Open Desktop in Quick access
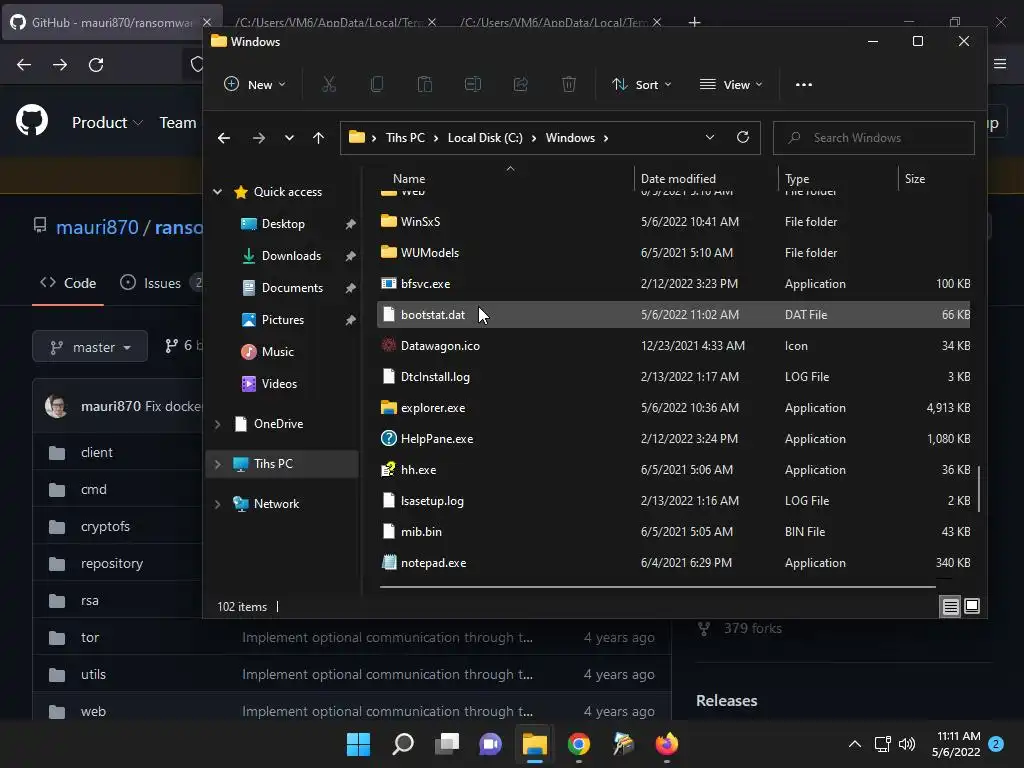 pyautogui.click(x=283, y=224)
